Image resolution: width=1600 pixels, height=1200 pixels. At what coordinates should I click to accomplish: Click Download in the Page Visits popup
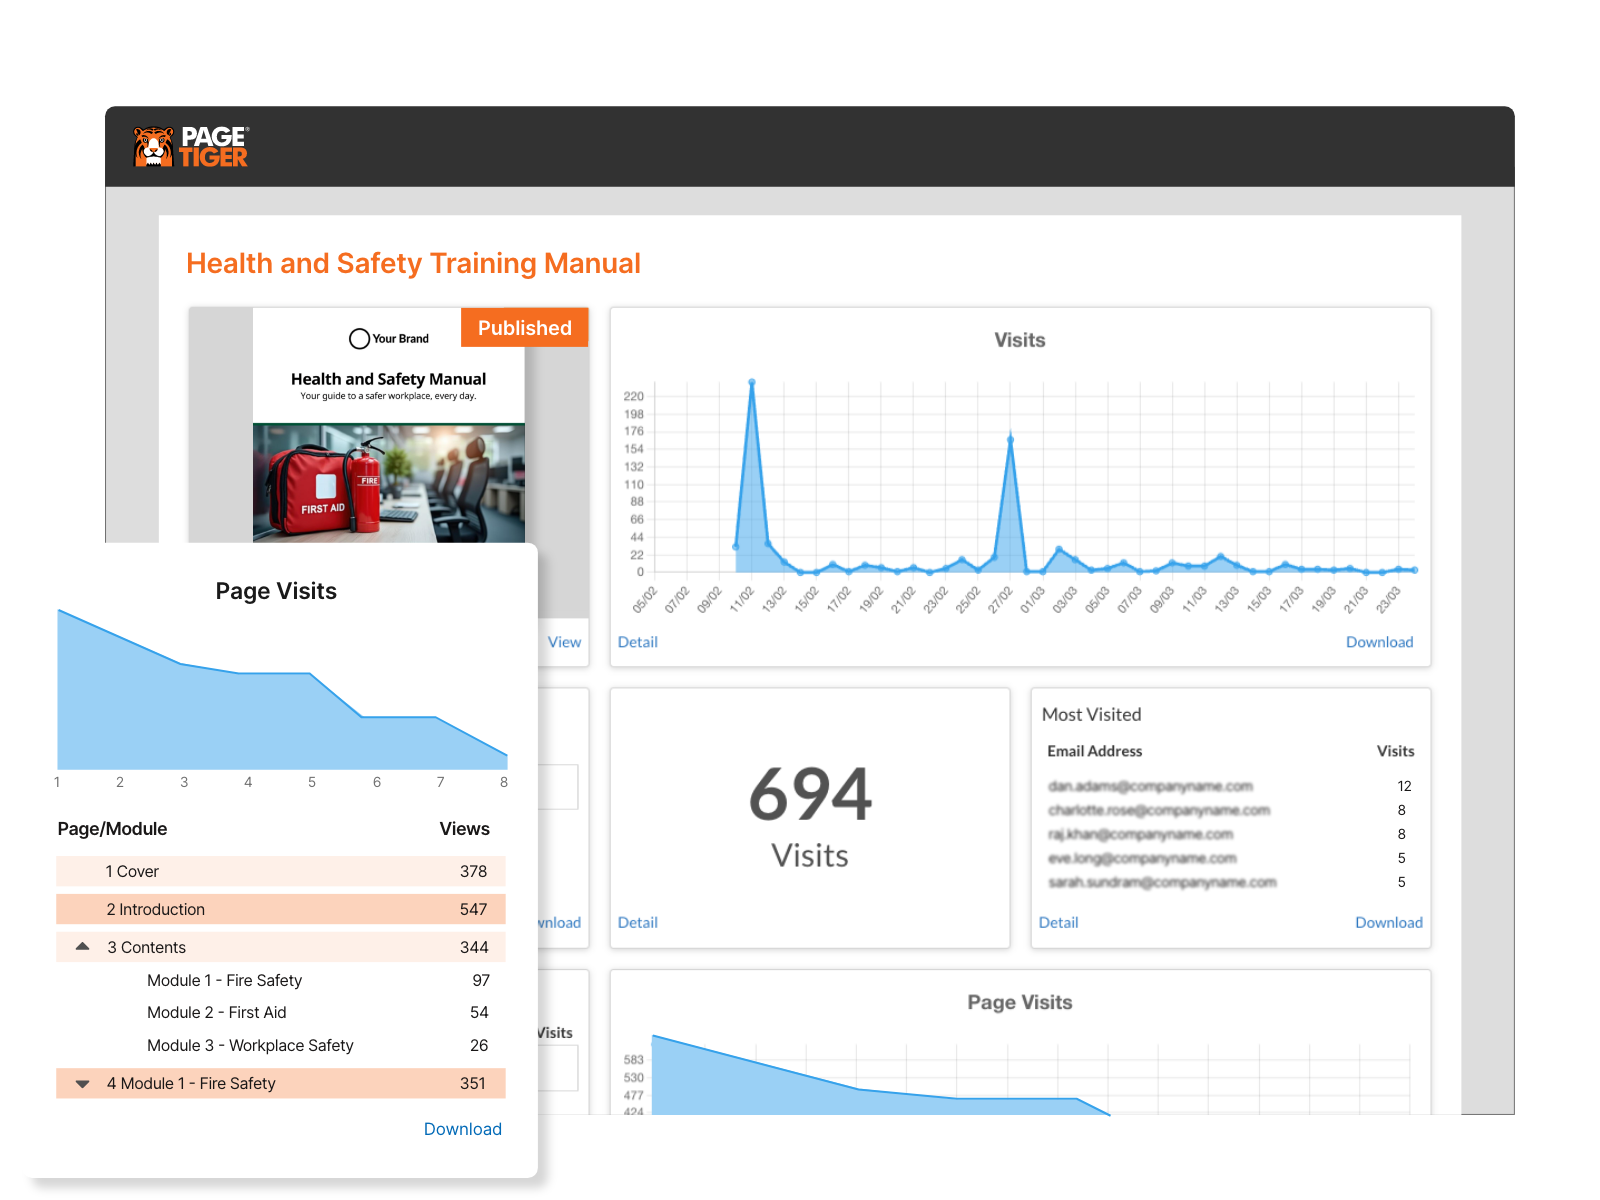click(x=462, y=1128)
